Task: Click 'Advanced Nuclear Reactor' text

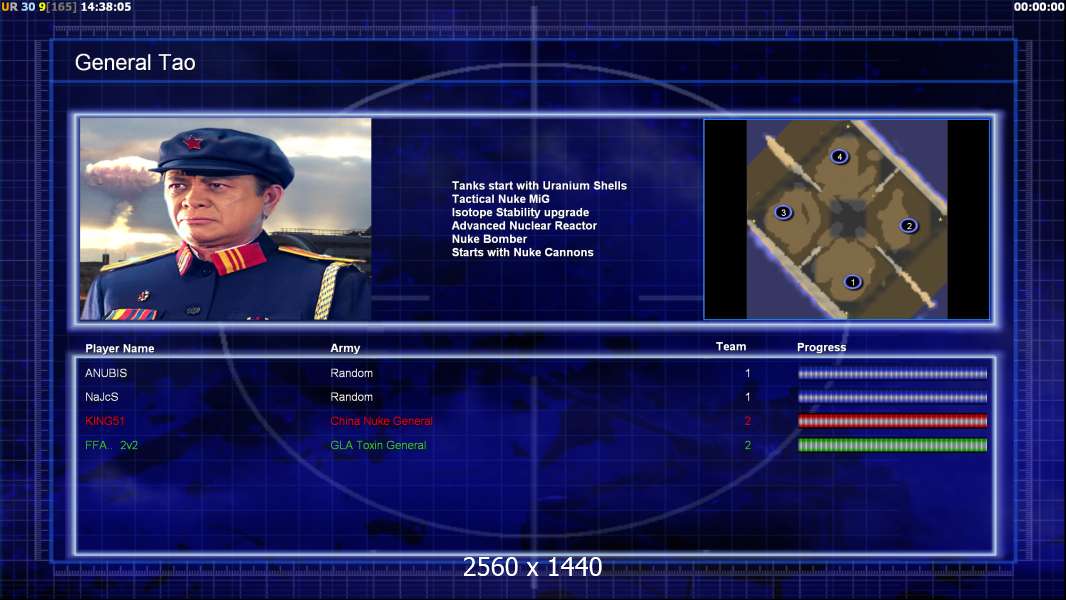Action: point(524,226)
